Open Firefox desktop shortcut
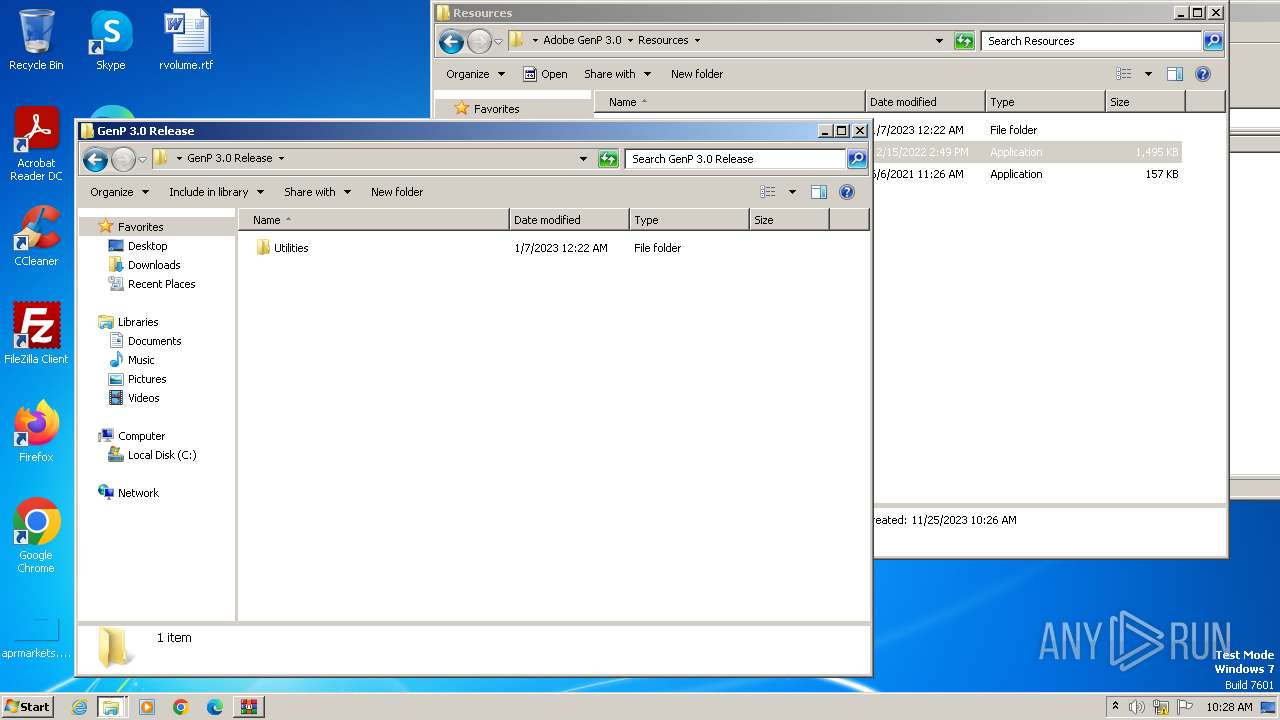Image resolution: width=1280 pixels, height=720 pixels. (x=36, y=432)
